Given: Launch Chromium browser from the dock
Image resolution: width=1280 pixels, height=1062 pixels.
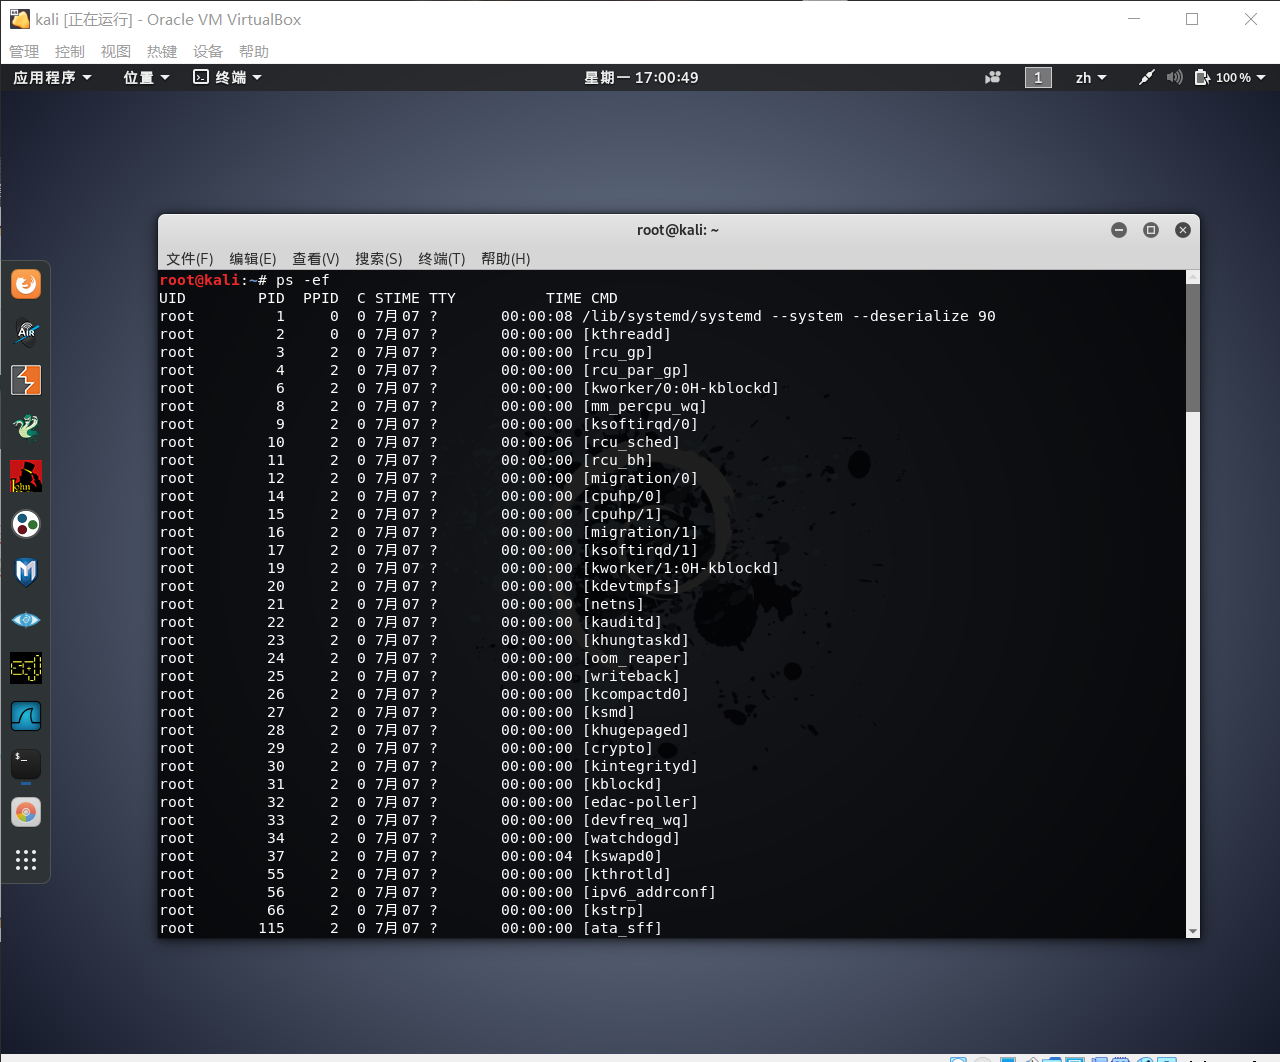Looking at the screenshot, I should coord(26,812).
